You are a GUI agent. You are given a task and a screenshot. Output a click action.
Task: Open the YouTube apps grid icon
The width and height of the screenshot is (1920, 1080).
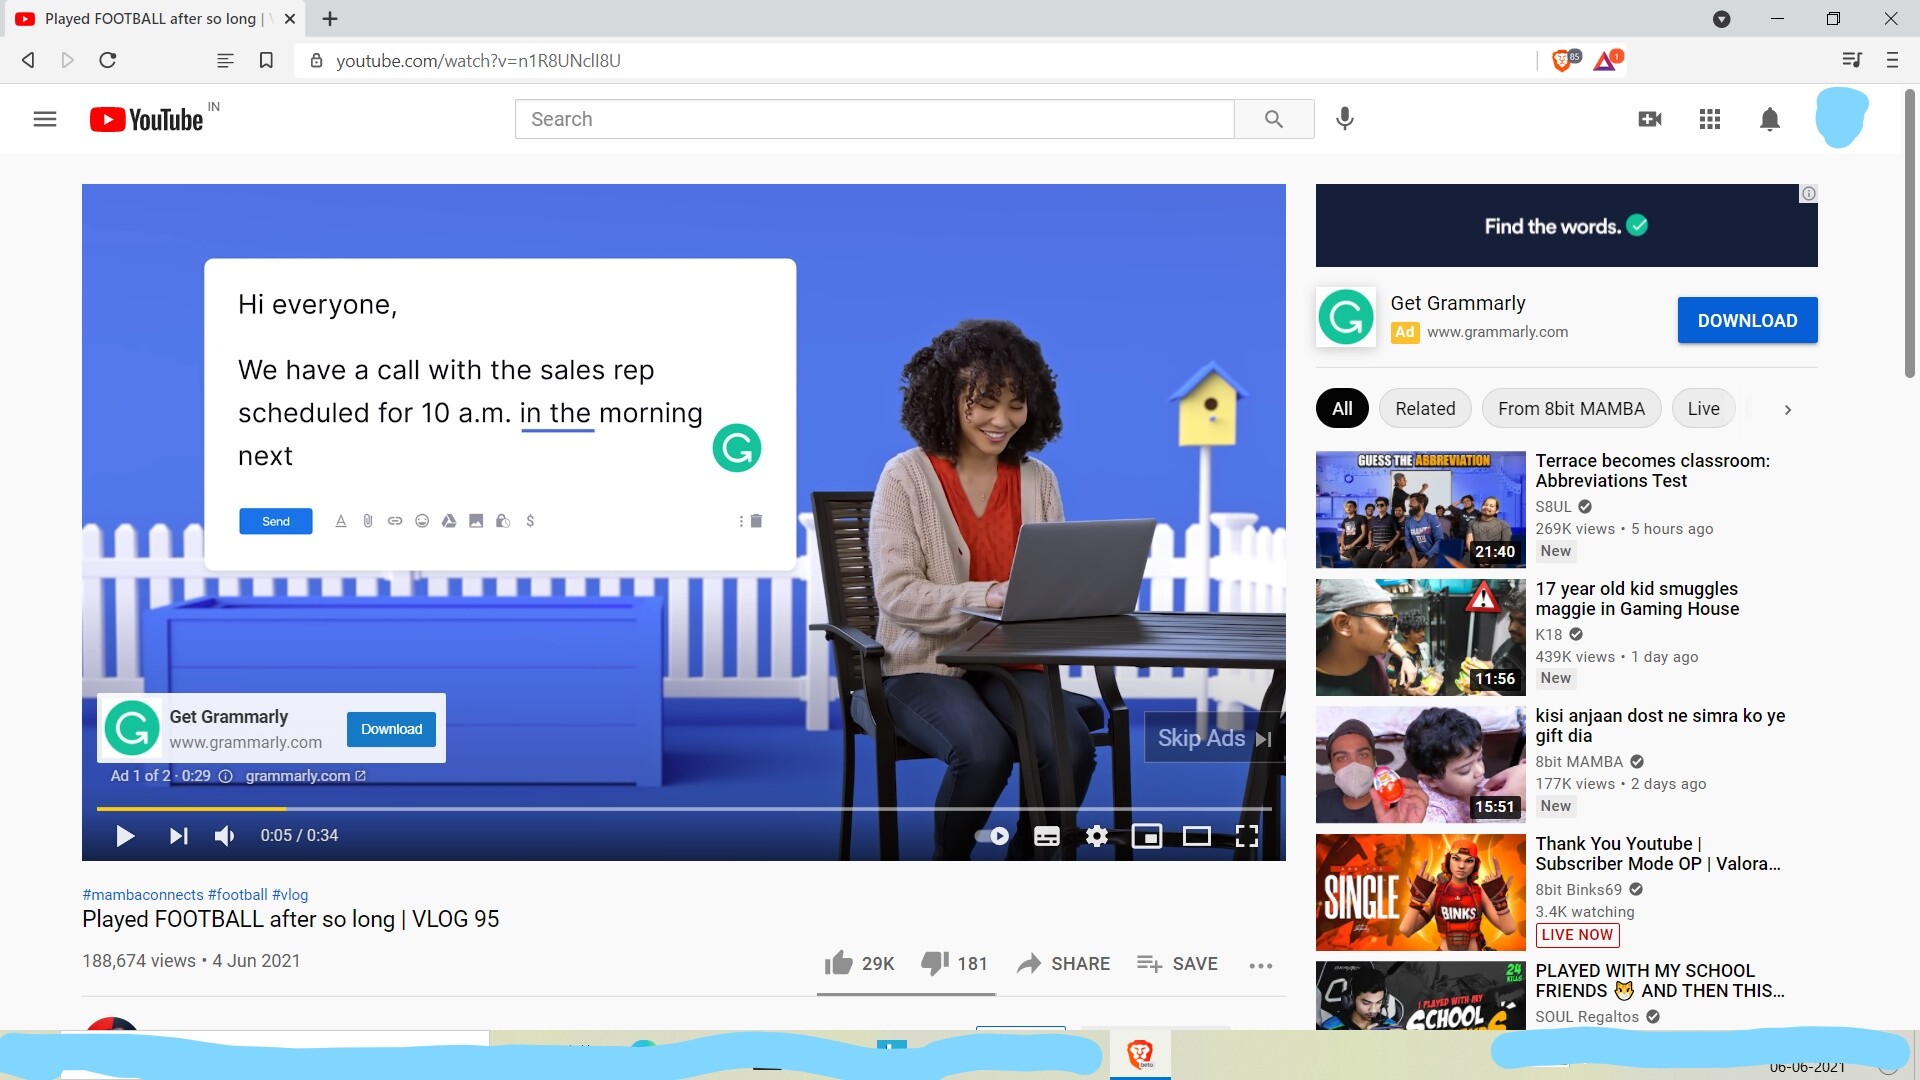click(x=1710, y=119)
